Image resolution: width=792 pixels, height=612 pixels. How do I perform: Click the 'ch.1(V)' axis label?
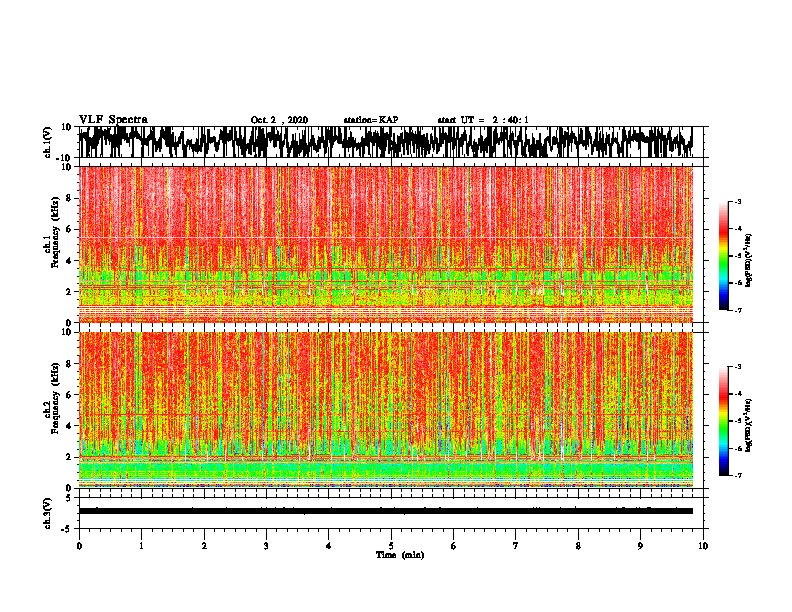48,142
